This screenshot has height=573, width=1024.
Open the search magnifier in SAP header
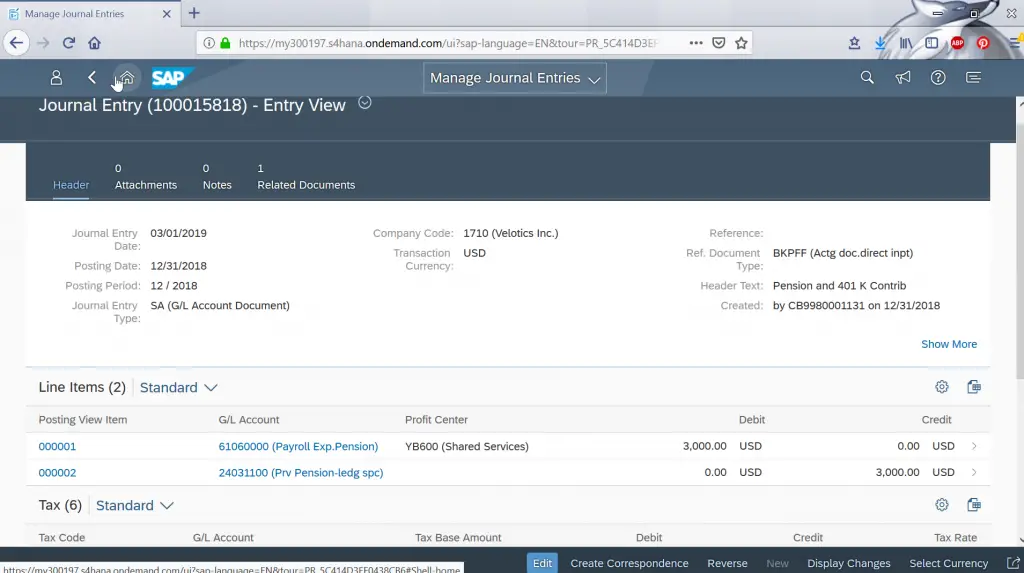pyautogui.click(x=867, y=78)
